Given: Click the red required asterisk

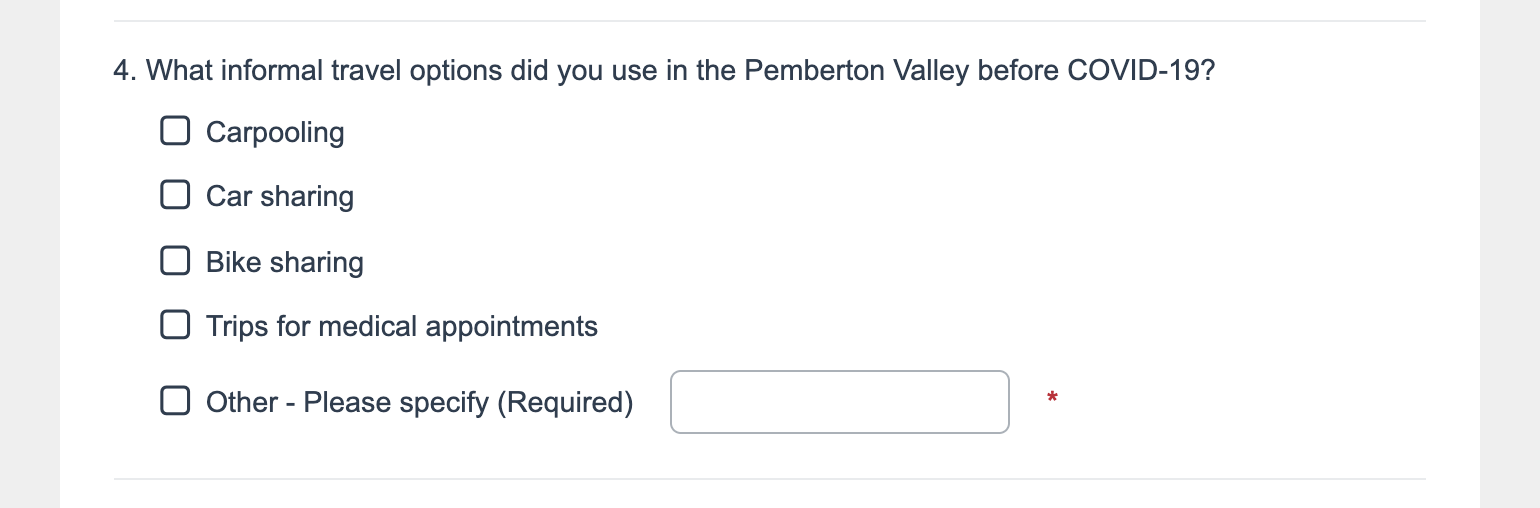Looking at the screenshot, I should click(1052, 399).
